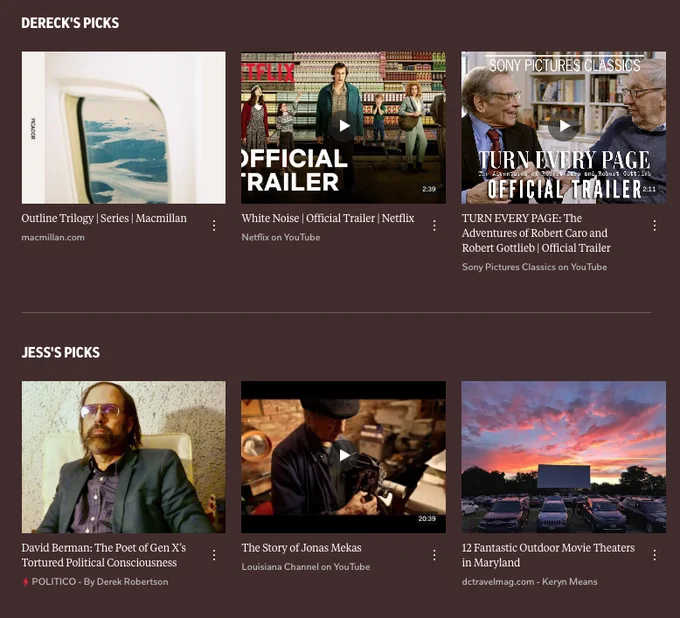680x618 pixels.
Task: Open 'The Story of Jonas Mekas' title link
Action: tap(301, 548)
